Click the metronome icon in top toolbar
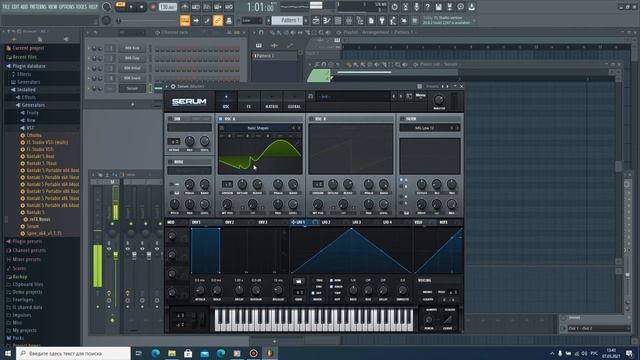 click(185, 7)
